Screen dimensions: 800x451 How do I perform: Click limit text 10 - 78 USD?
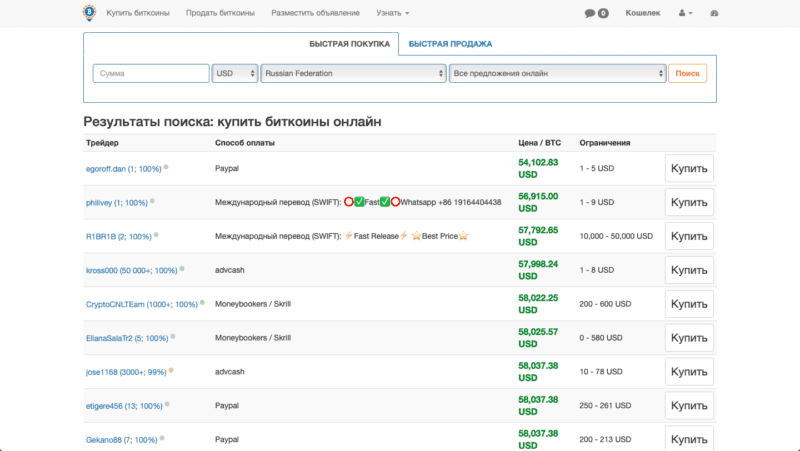[x=601, y=371]
